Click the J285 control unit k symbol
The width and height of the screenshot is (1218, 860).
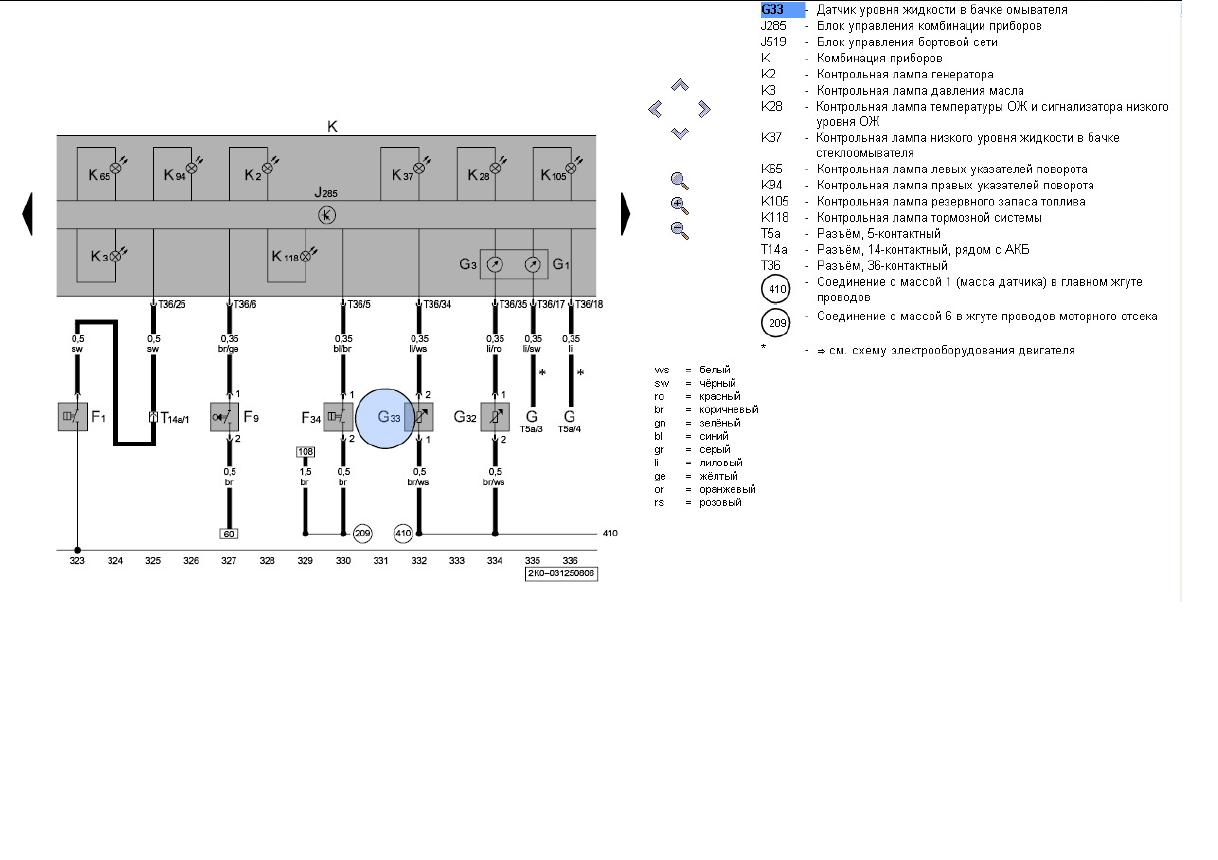(327, 215)
